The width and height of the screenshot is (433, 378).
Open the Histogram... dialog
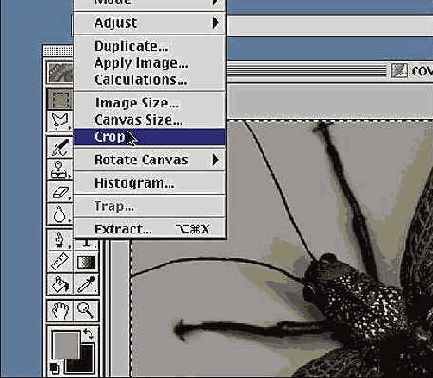(150, 183)
